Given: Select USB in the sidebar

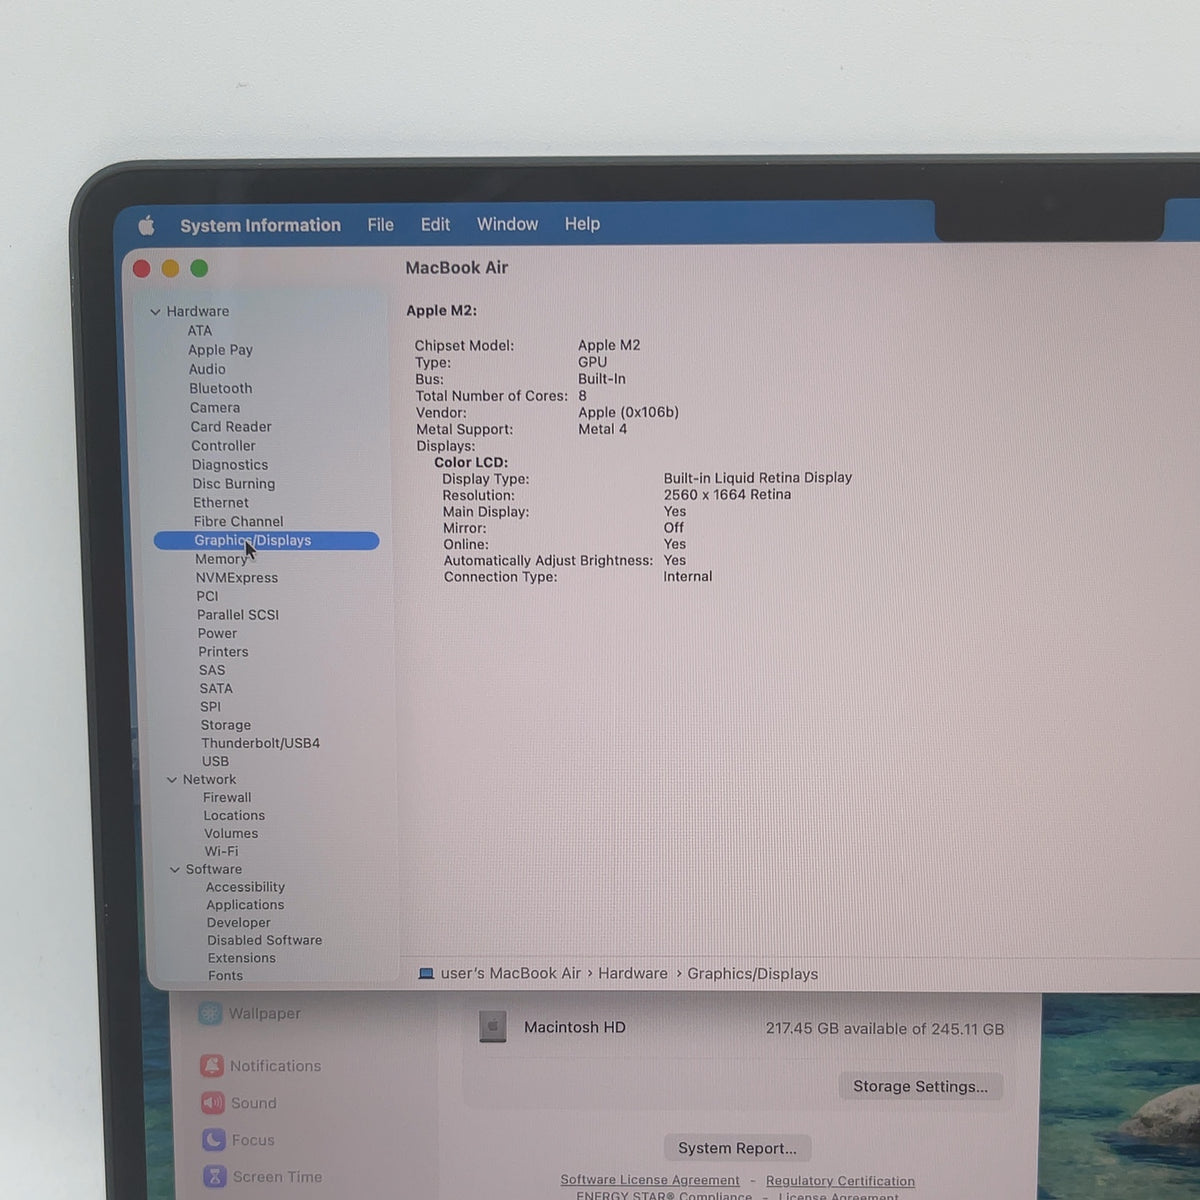Looking at the screenshot, I should pyautogui.click(x=215, y=762).
